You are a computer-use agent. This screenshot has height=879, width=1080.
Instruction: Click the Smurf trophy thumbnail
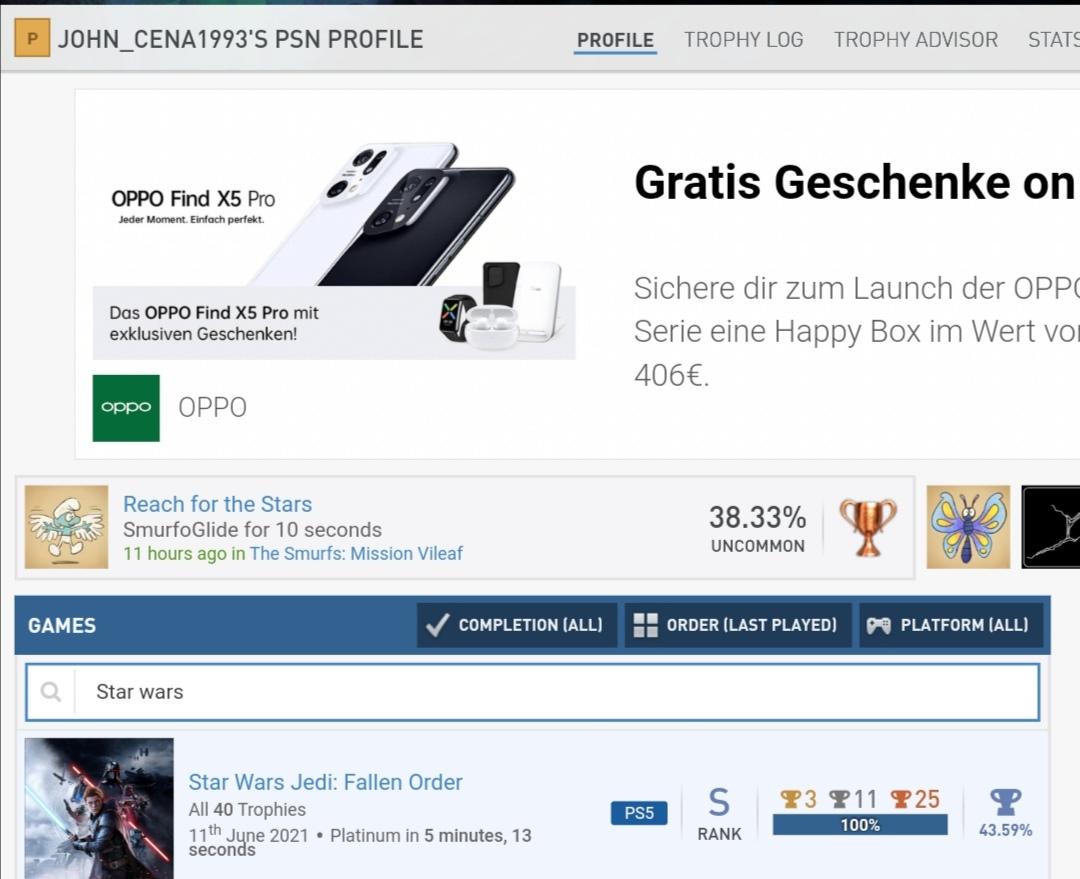[x=66, y=527]
